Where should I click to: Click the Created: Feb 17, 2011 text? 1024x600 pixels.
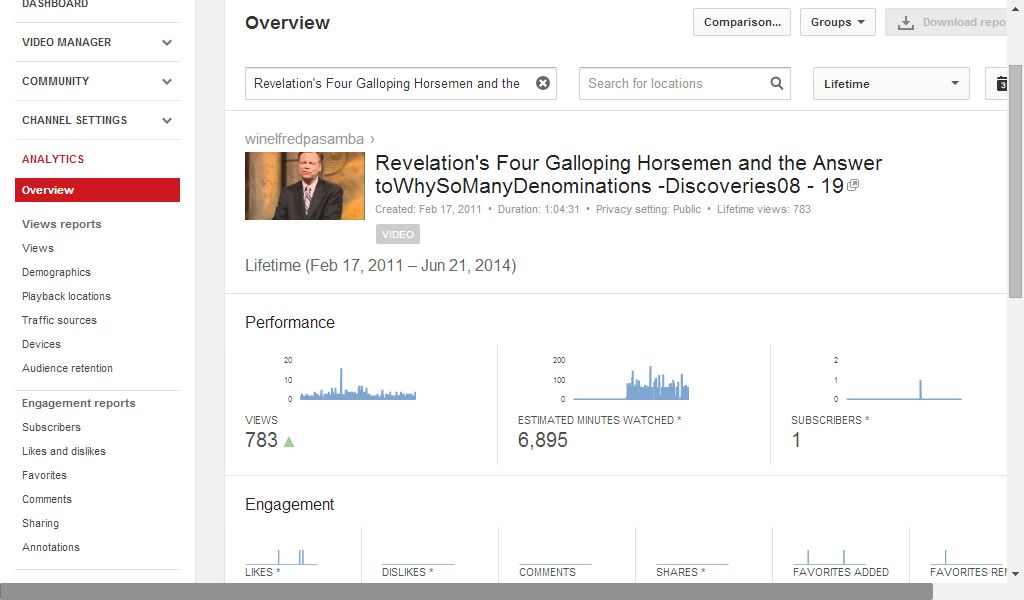[428, 210]
